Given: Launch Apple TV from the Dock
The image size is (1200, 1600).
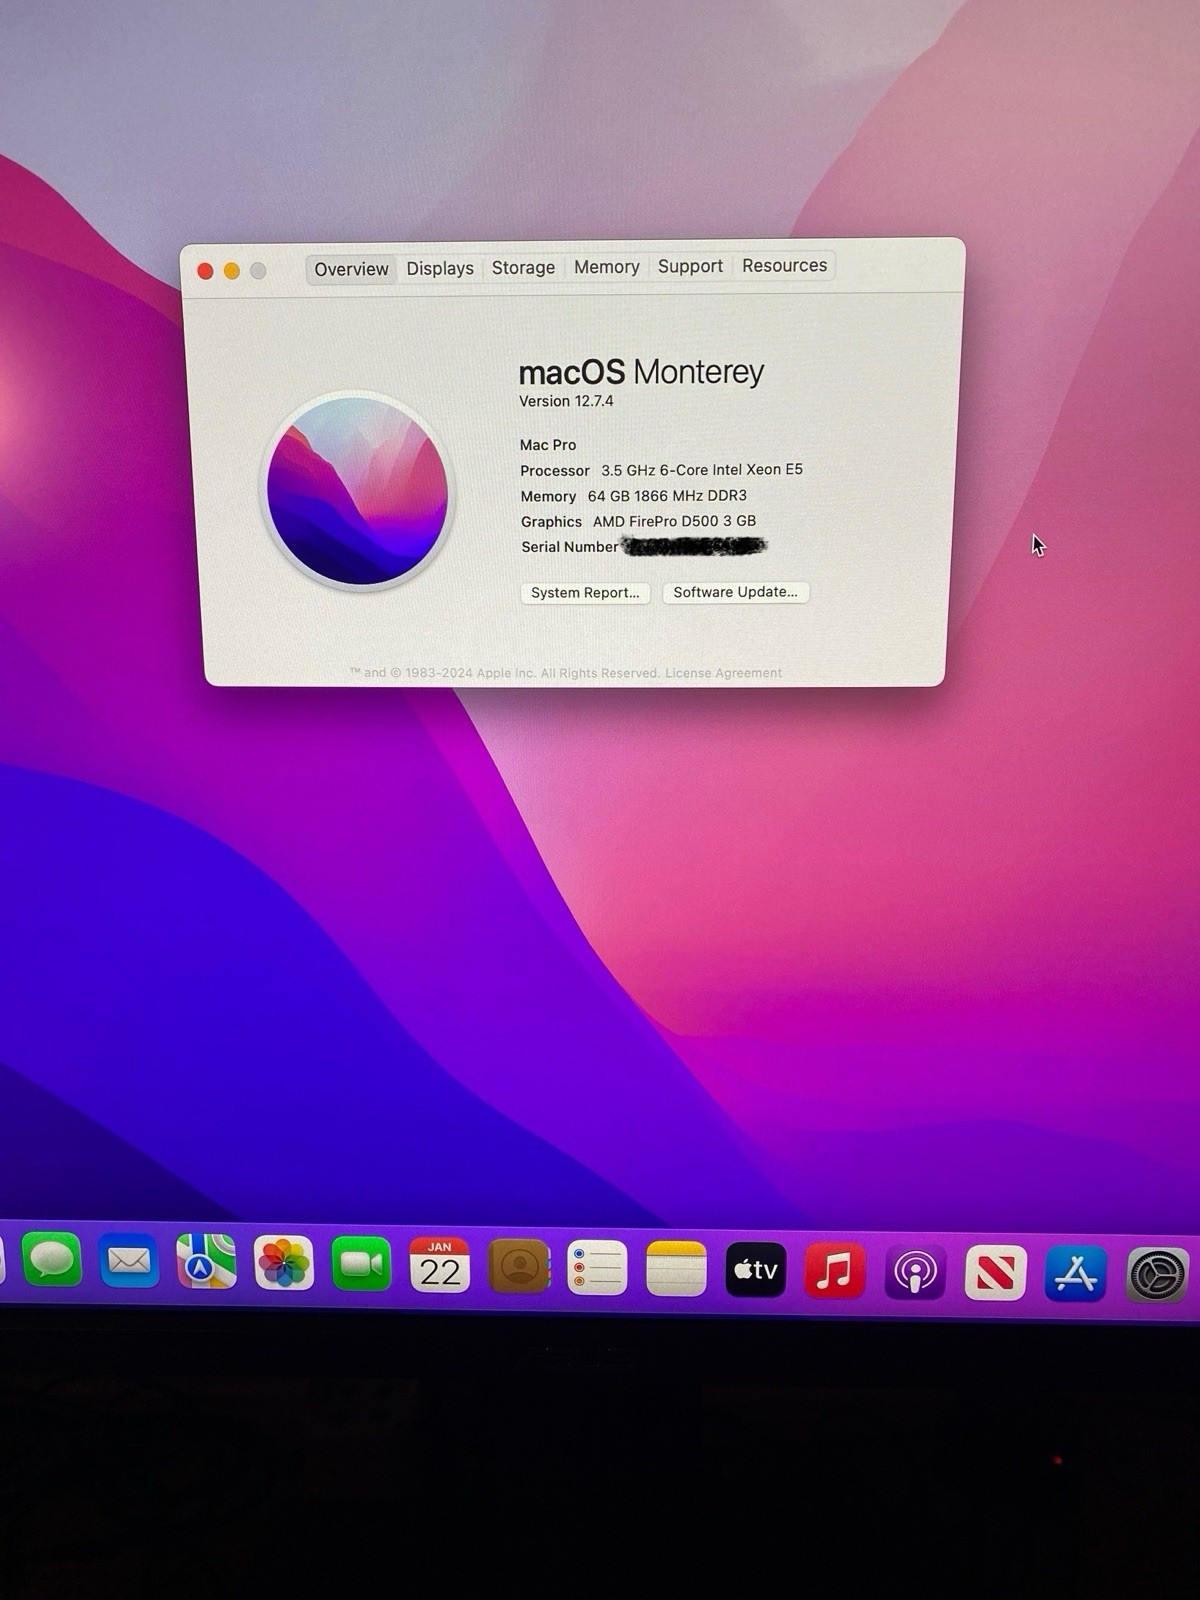Looking at the screenshot, I should tap(756, 1269).
